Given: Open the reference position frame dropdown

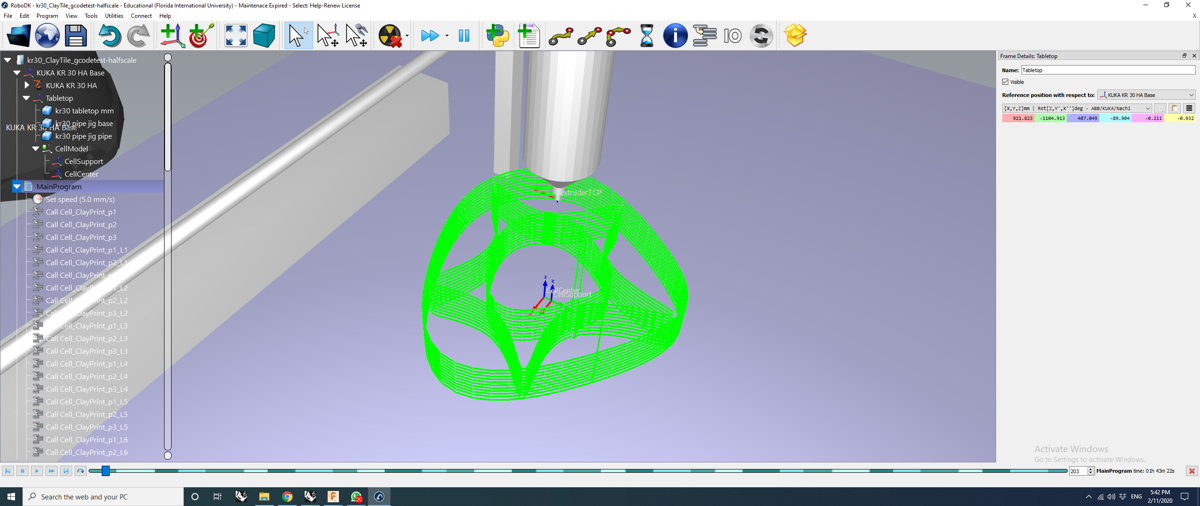Looking at the screenshot, I should (x=1146, y=95).
